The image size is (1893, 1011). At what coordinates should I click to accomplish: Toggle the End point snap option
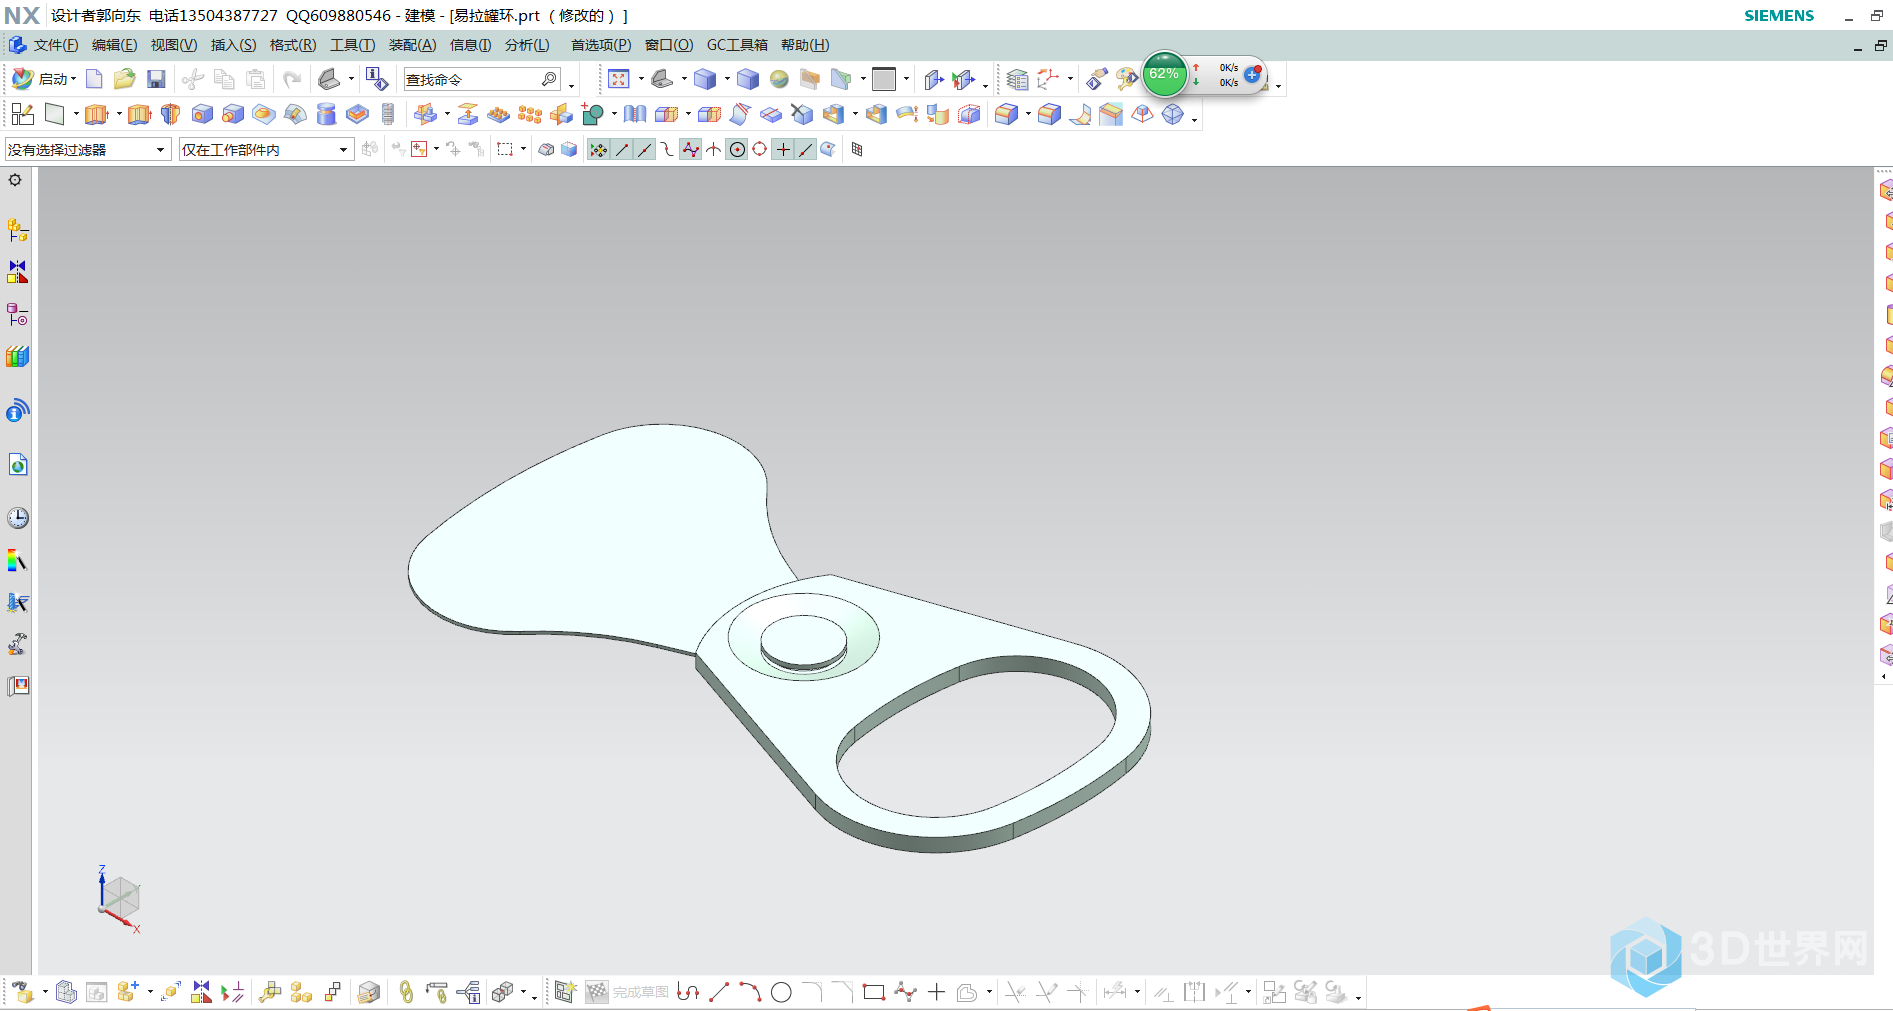[622, 149]
